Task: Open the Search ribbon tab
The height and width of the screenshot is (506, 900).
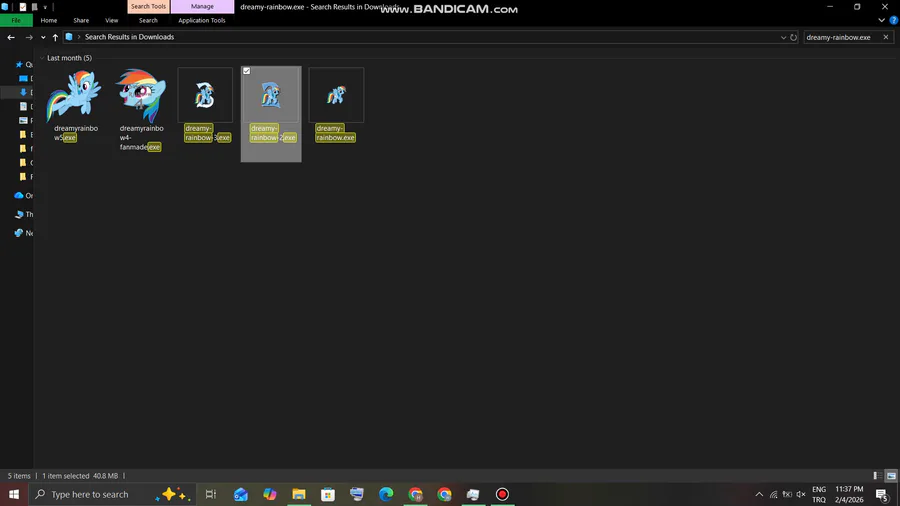Action: (148, 20)
